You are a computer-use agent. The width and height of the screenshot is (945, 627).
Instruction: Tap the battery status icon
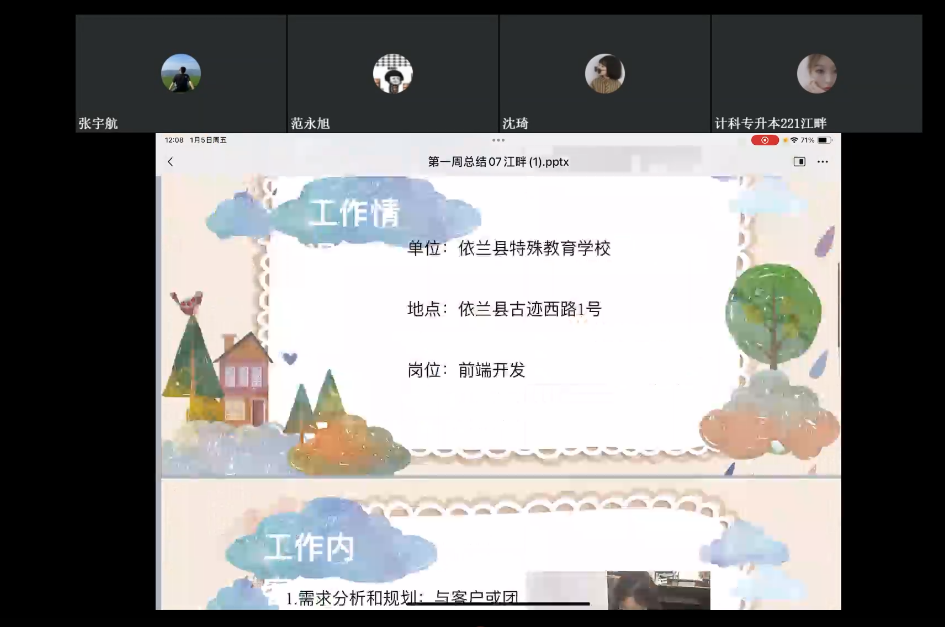[x=823, y=141]
